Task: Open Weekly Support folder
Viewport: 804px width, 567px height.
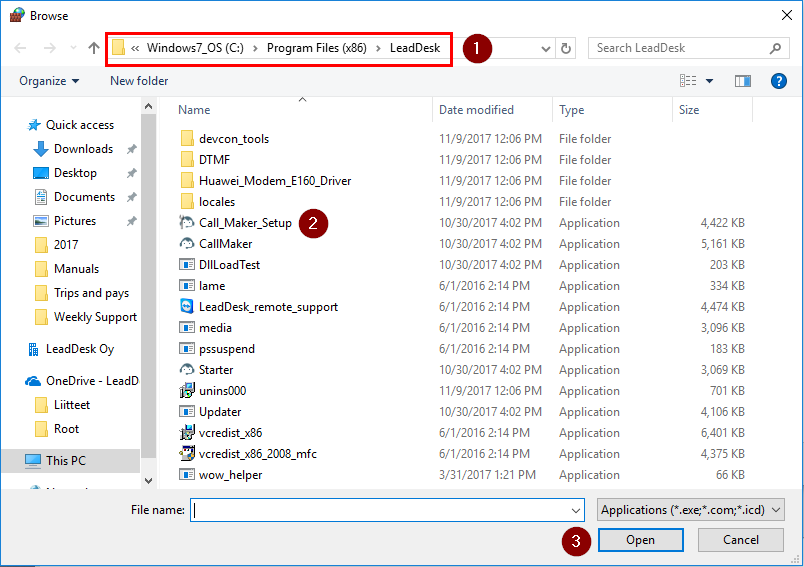Action: [x=95, y=317]
